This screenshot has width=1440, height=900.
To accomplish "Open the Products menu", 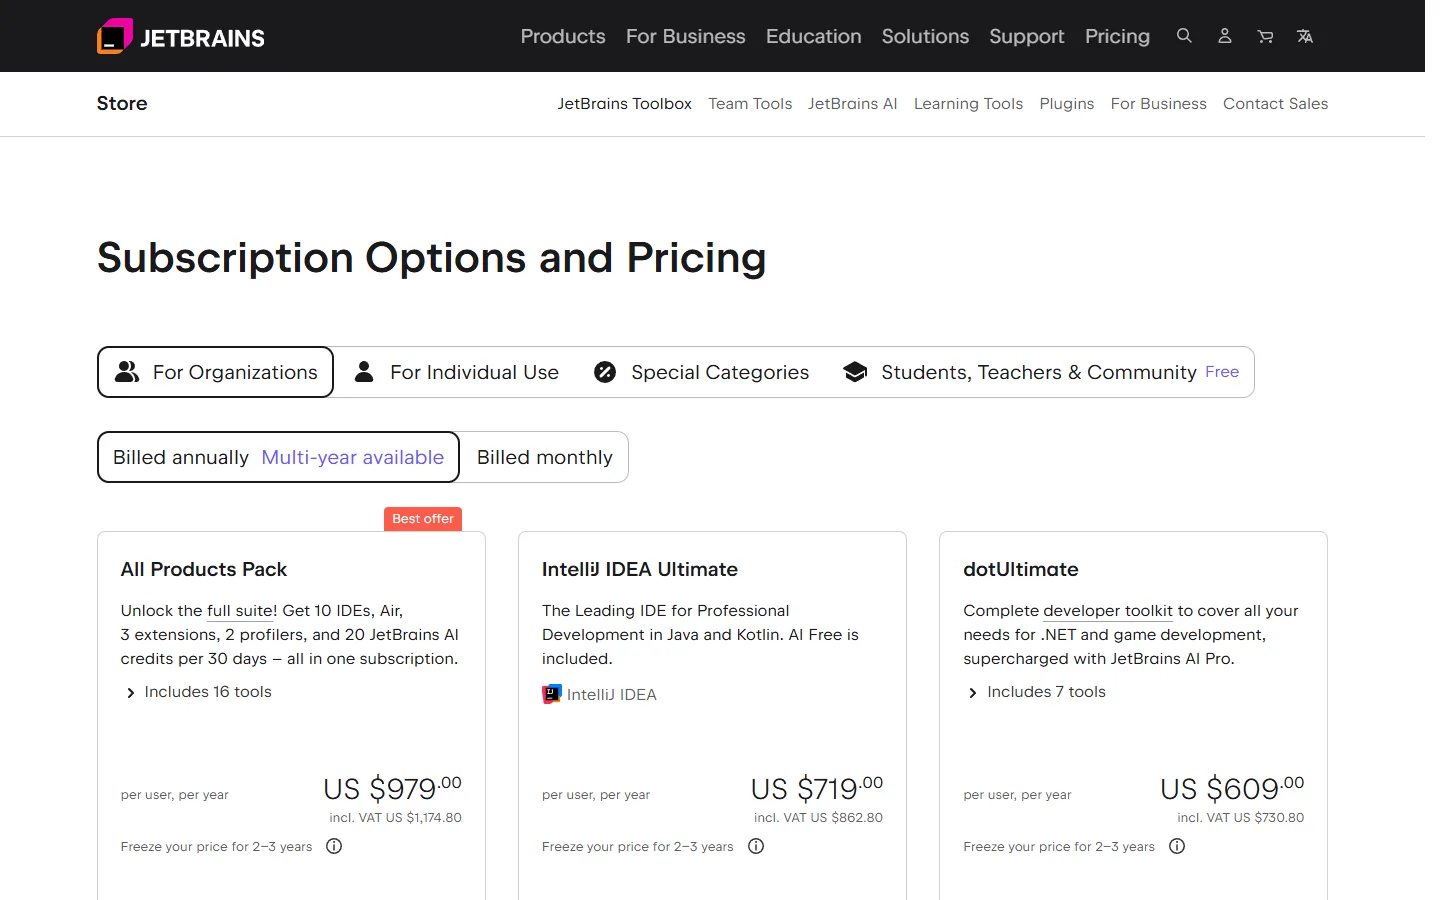I will point(563,36).
